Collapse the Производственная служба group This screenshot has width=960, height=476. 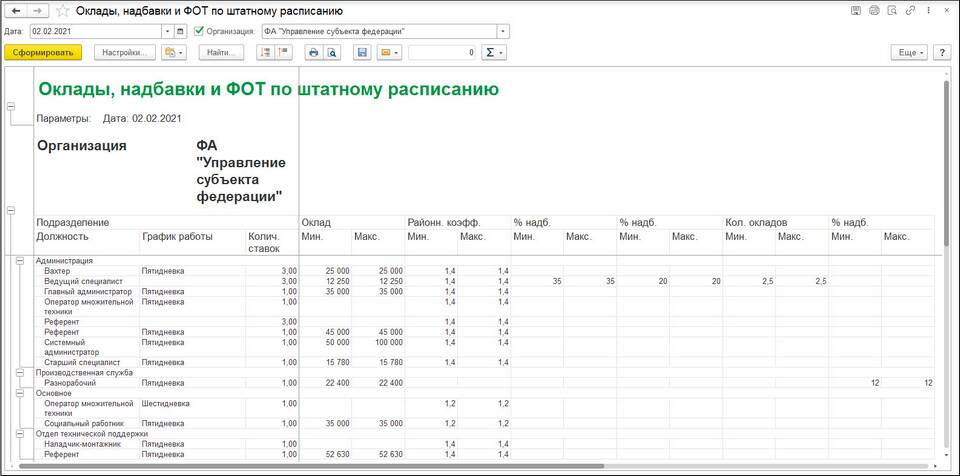click(x=20, y=372)
